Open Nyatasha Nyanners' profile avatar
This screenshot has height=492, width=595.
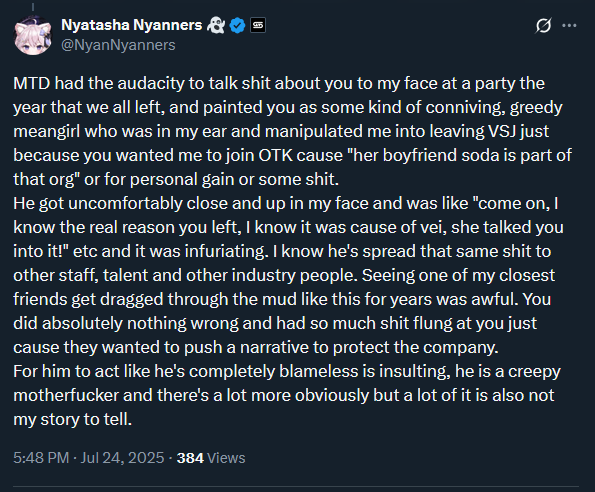click(x=33, y=36)
